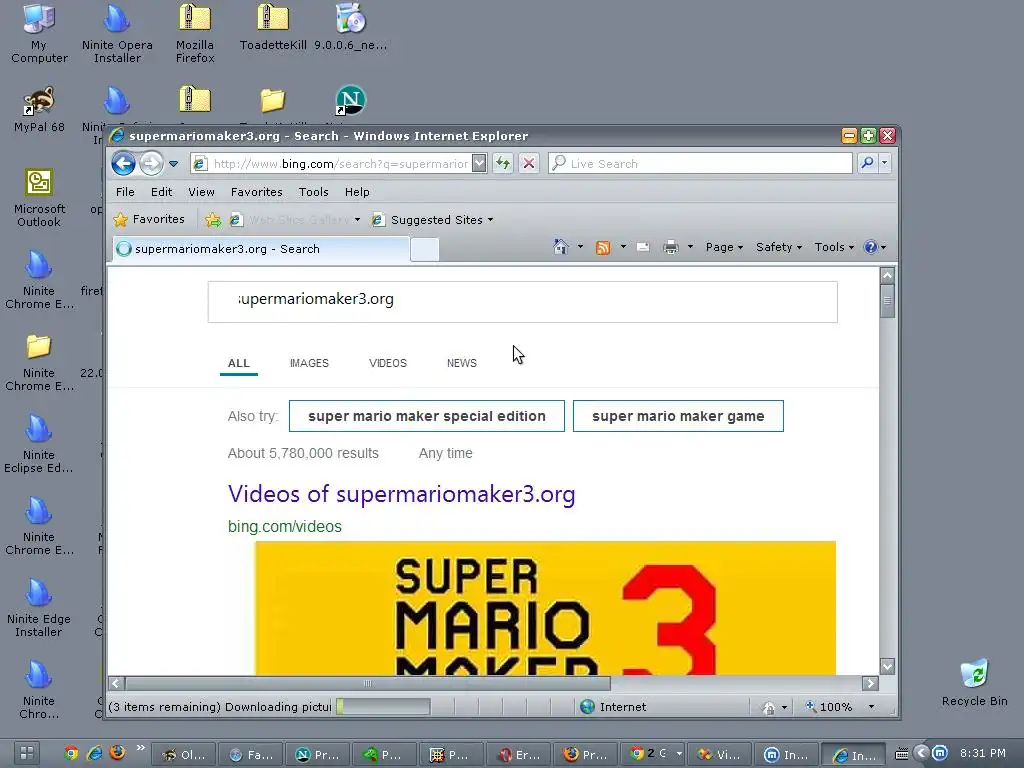Switch to the 'Er...' taskbar window

tap(520, 754)
